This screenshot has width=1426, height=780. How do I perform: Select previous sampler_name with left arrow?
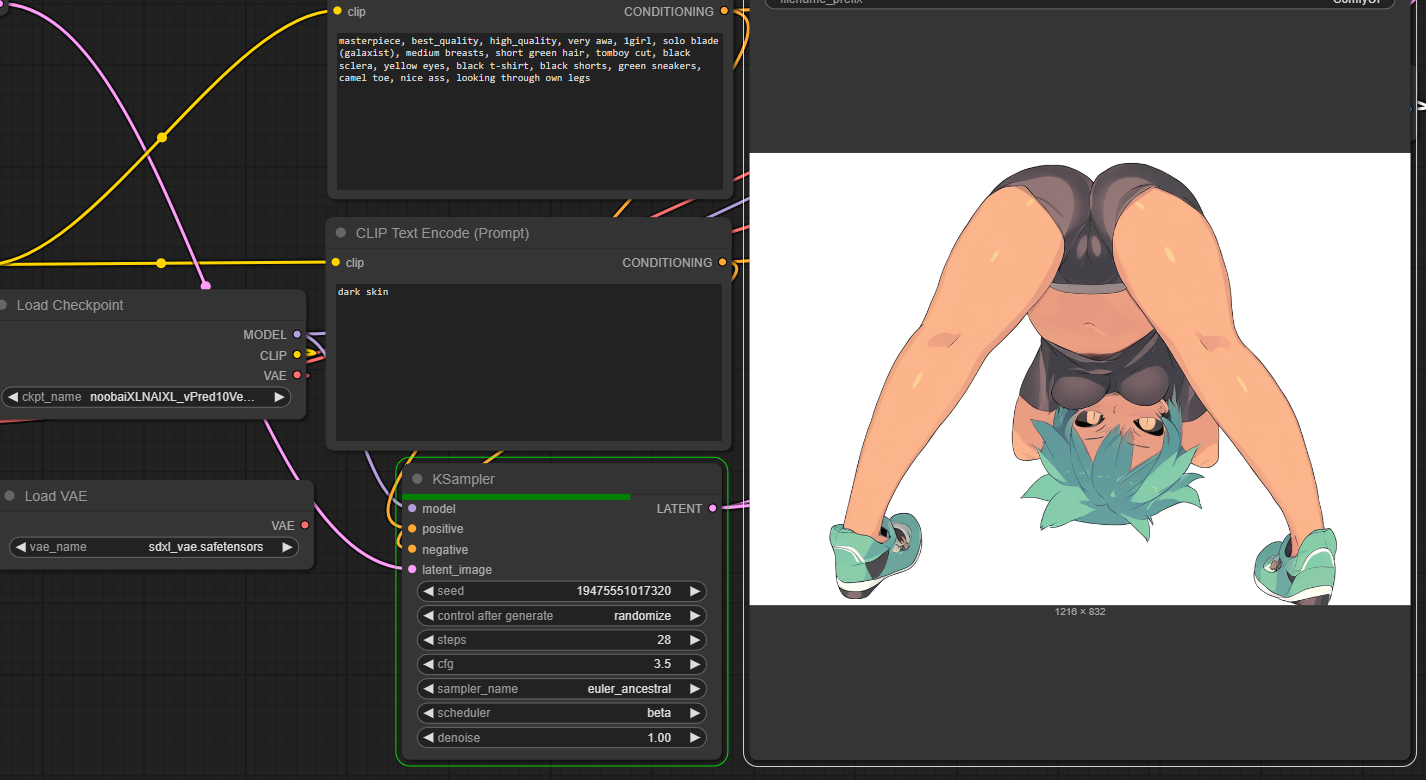428,689
